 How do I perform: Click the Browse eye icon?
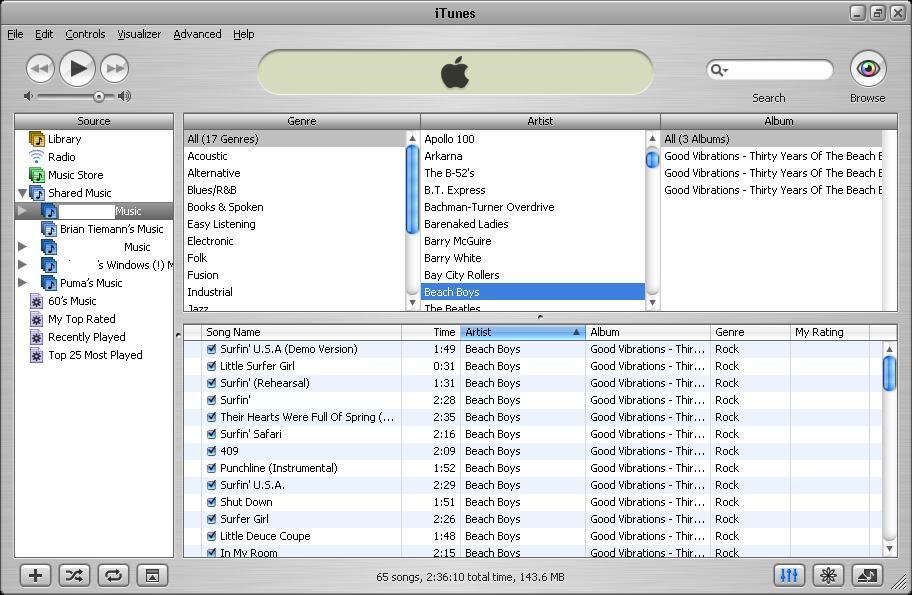868,69
